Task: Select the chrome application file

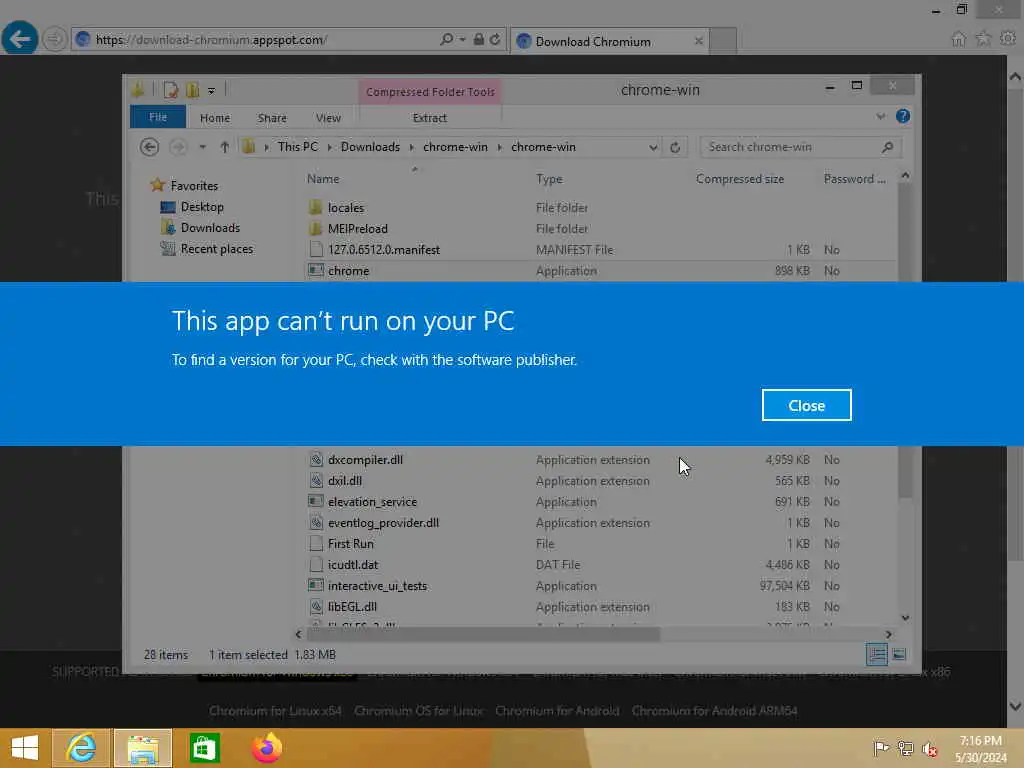Action: click(x=348, y=270)
